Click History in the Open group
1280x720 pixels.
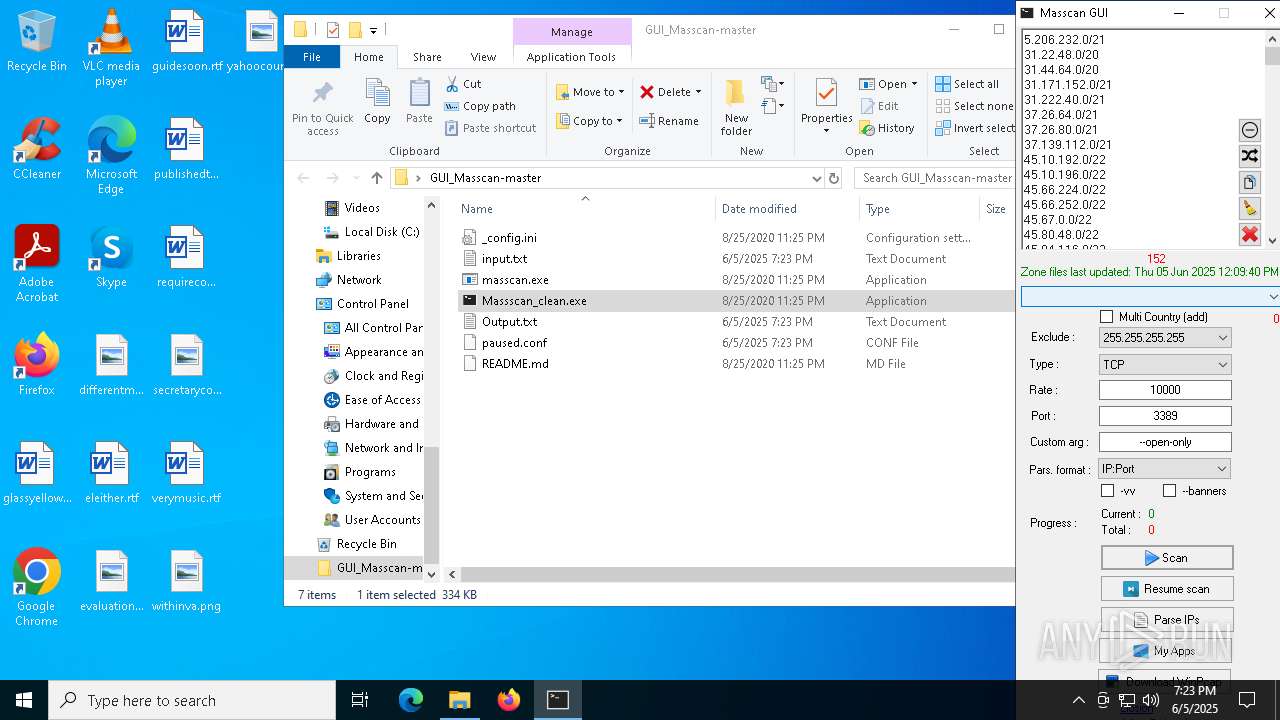tap(887, 128)
